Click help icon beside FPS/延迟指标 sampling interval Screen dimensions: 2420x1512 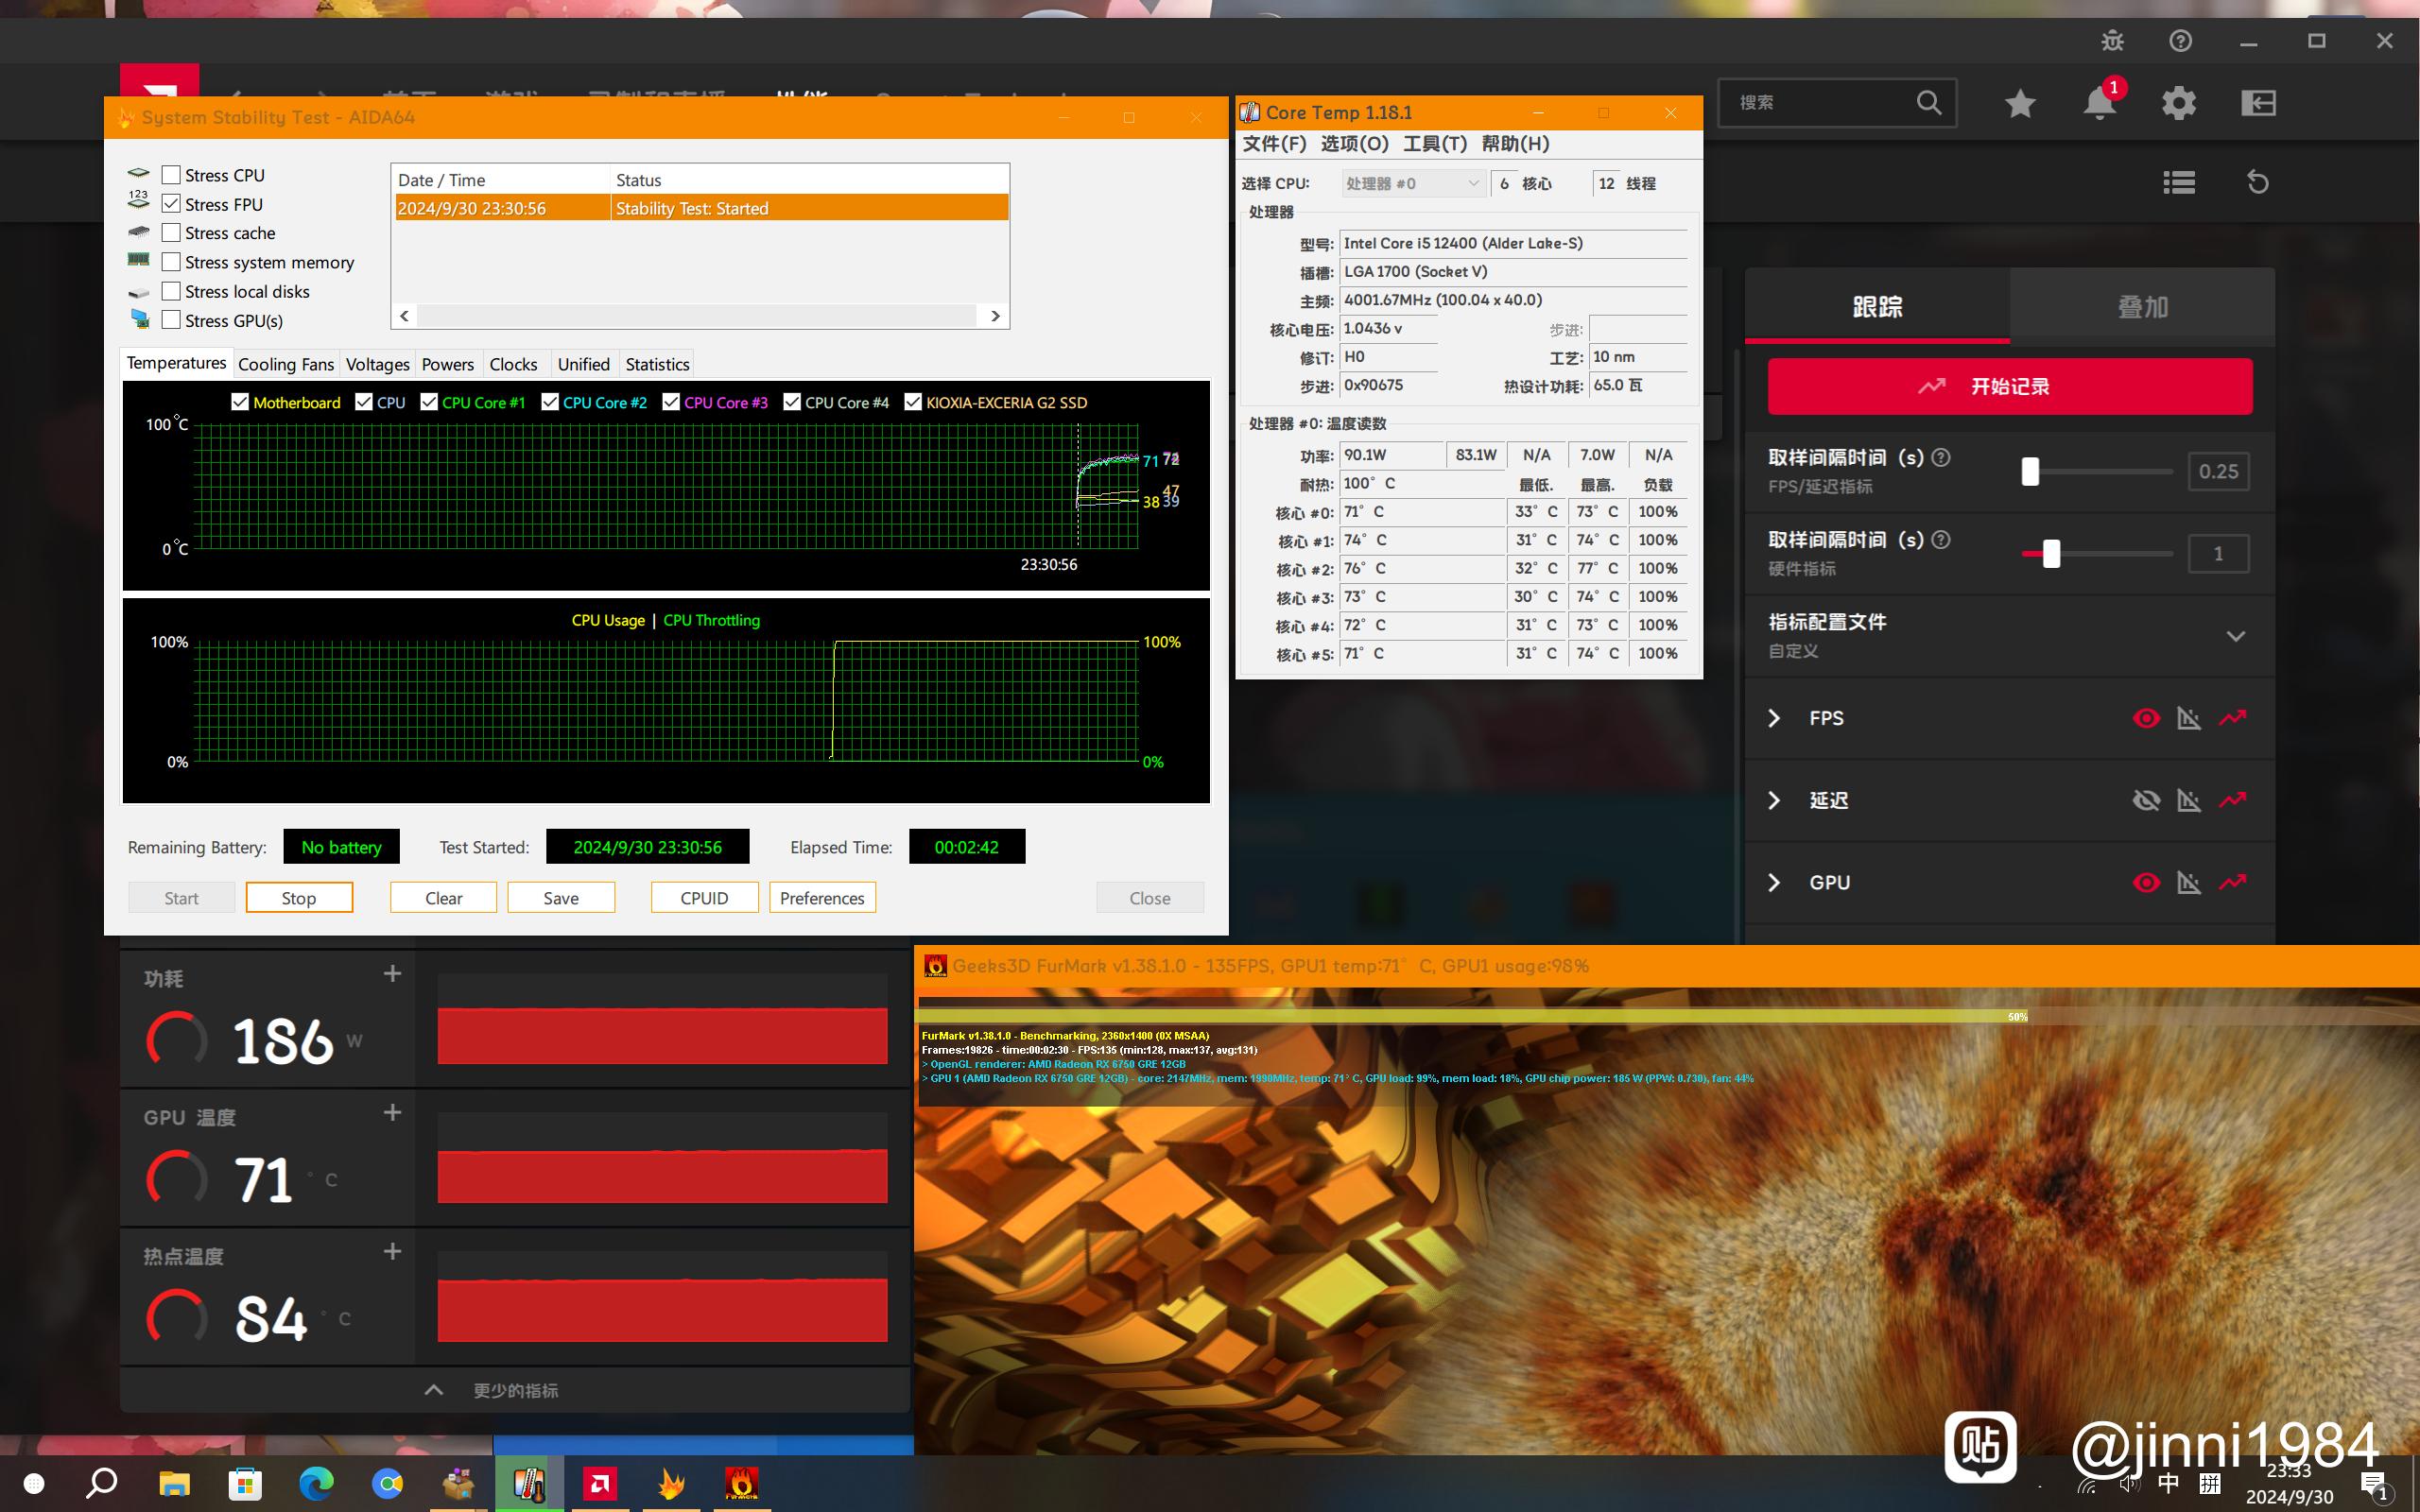1941,457
